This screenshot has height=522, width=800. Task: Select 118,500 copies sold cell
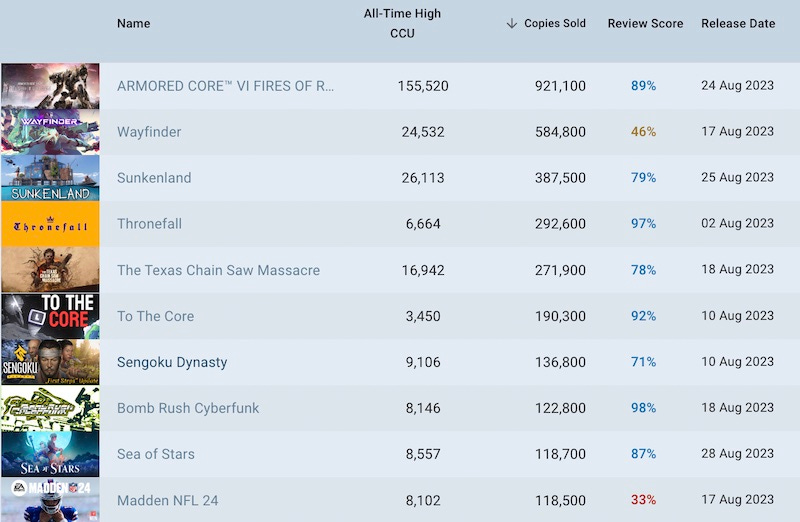tap(560, 500)
